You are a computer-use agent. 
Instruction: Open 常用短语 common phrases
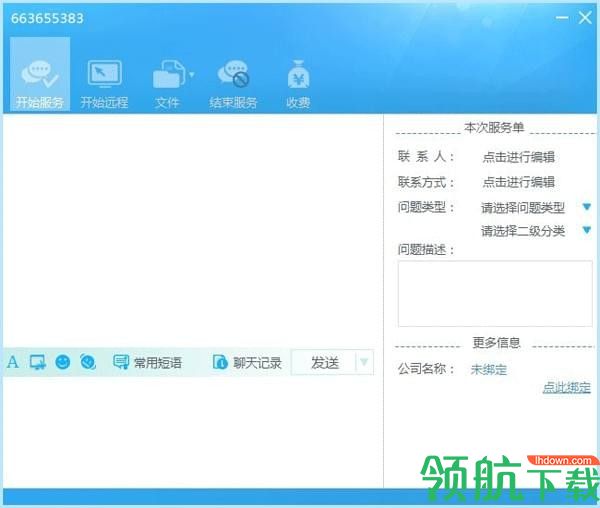(x=147, y=362)
